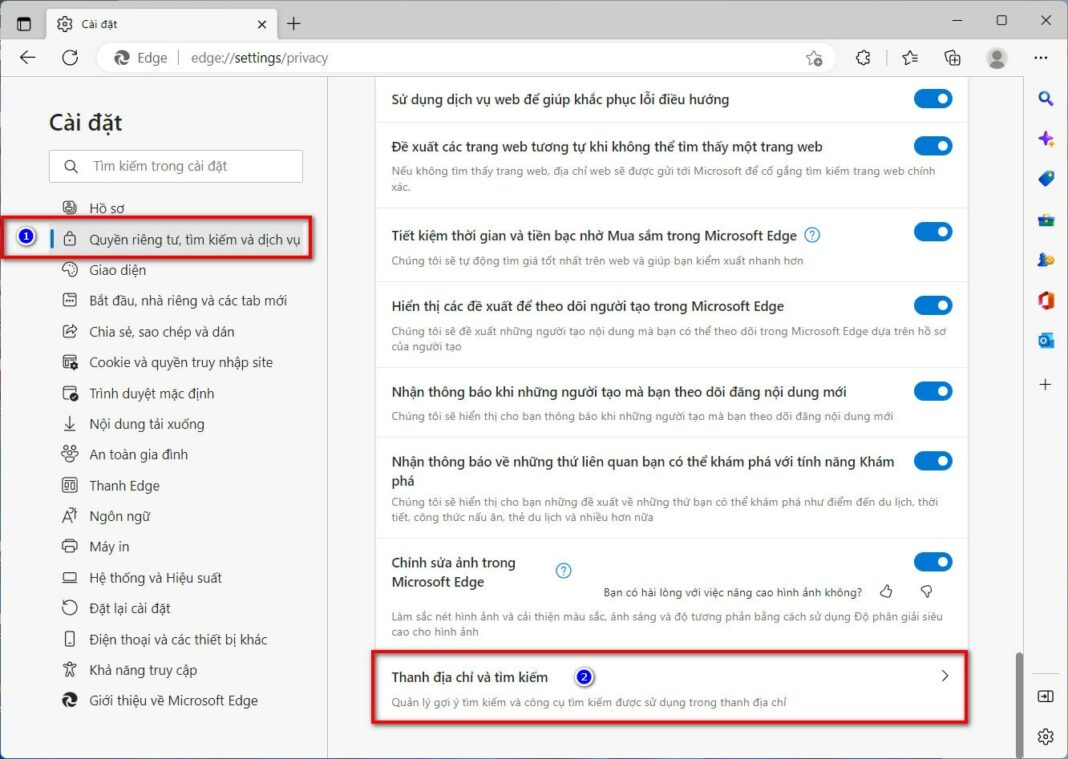1068x759 pixels.
Task: Open the sidebar Shopping tag icon
Action: [1046, 179]
